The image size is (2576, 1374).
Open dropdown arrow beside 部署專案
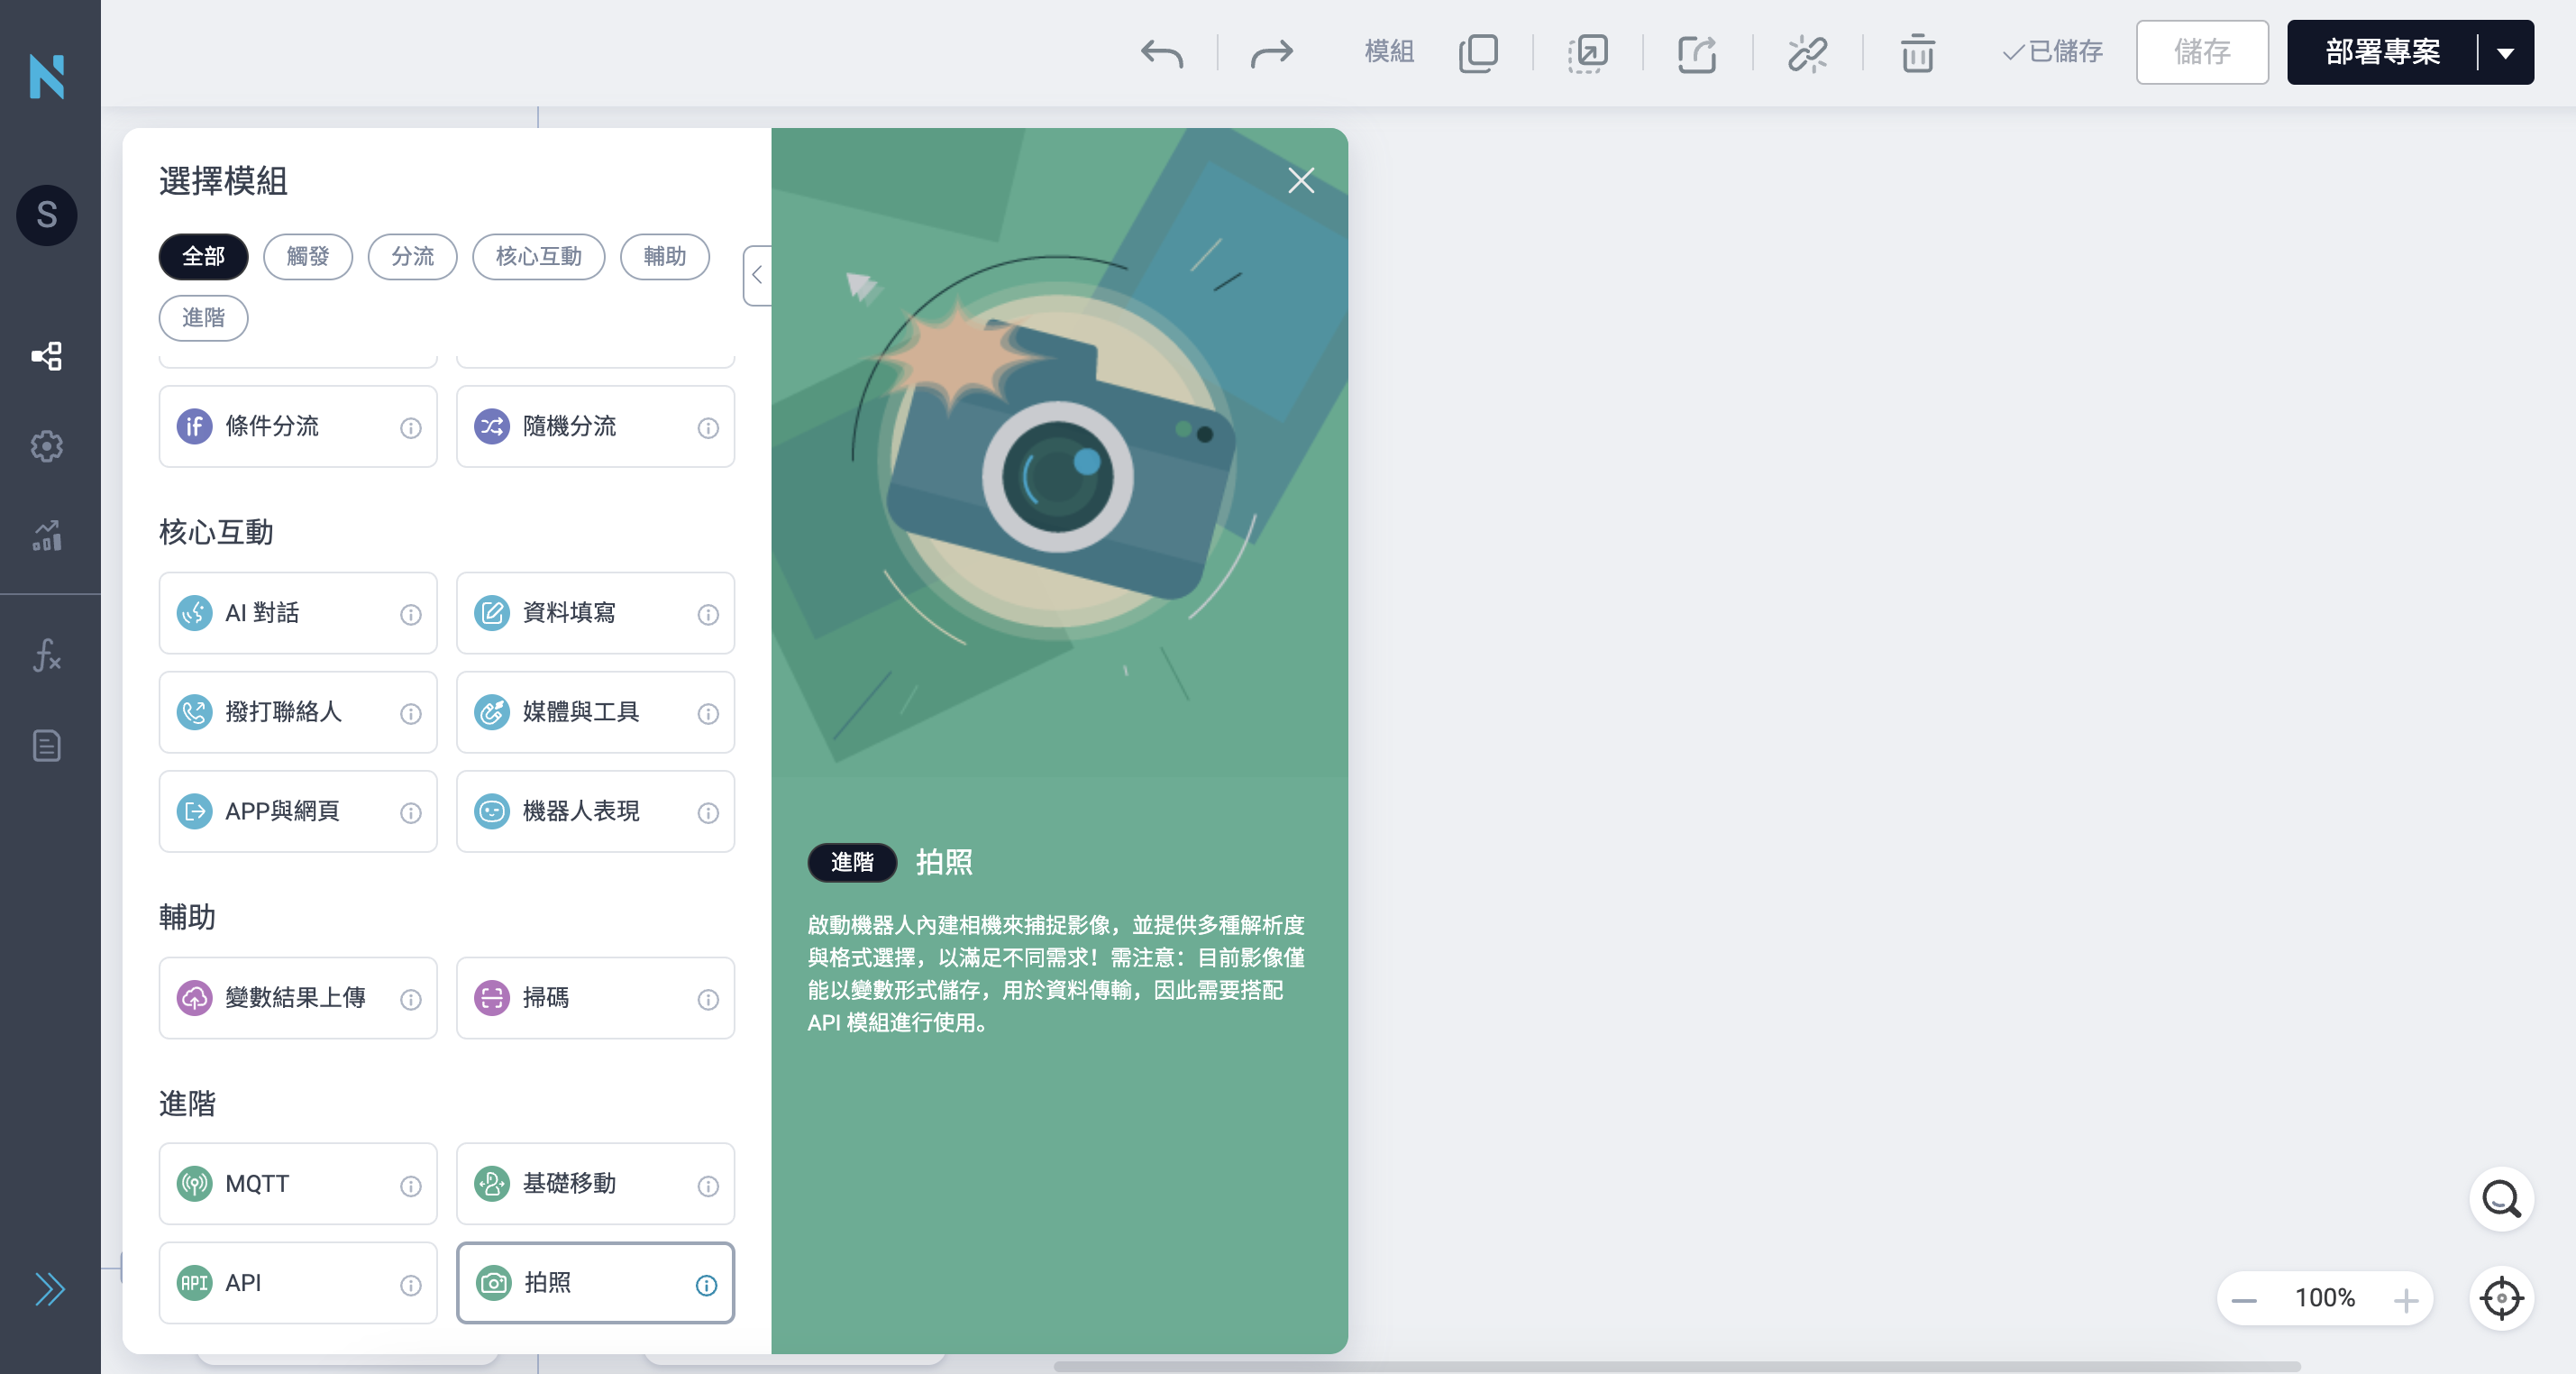(x=2505, y=52)
